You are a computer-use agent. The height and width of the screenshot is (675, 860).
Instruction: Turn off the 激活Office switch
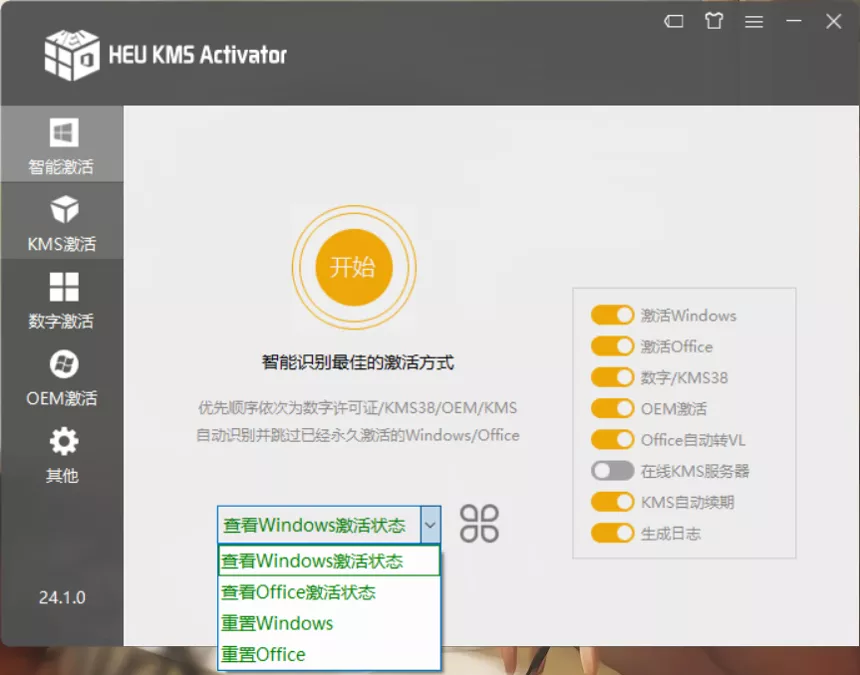(612, 346)
